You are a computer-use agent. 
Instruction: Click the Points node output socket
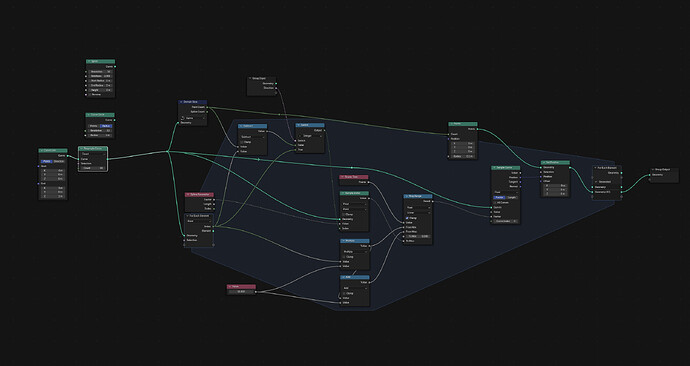(477, 129)
